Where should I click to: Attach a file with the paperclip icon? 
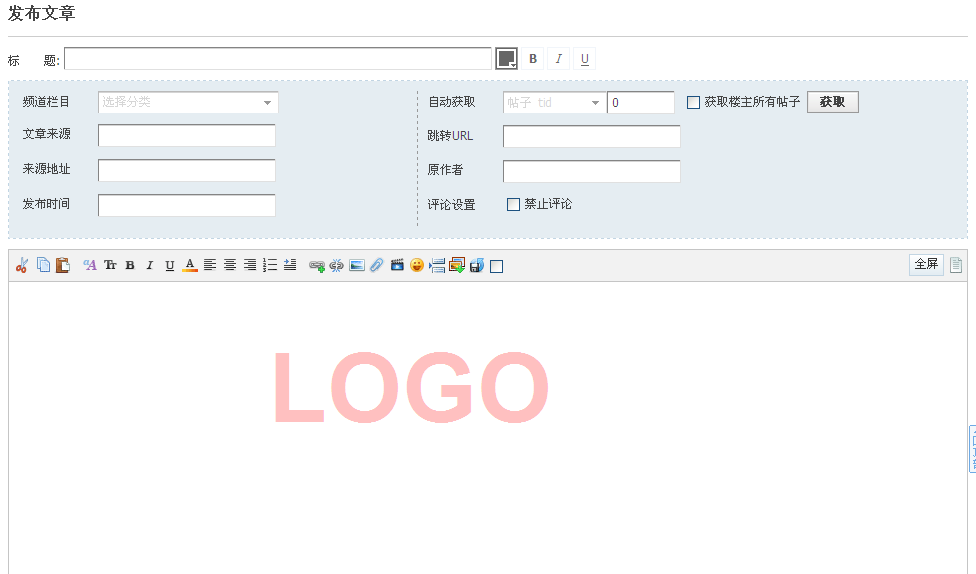click(x=377, y=266)
